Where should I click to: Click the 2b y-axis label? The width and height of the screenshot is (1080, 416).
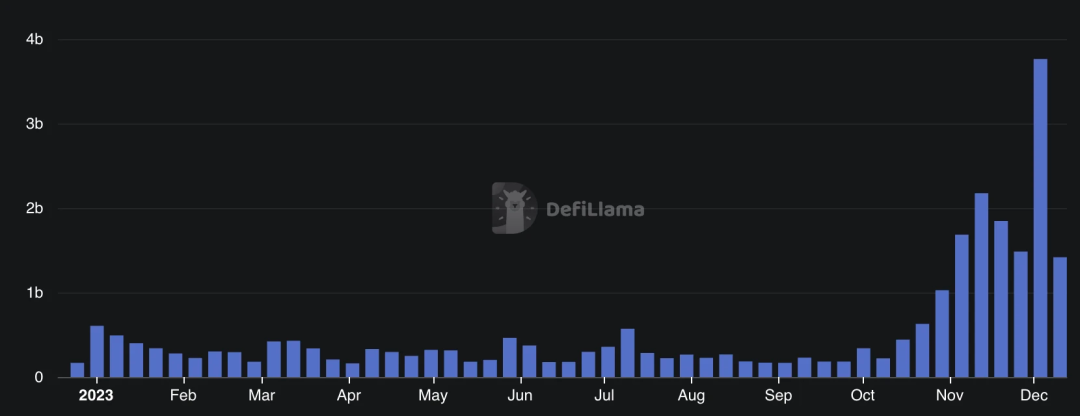click(34, 208)
